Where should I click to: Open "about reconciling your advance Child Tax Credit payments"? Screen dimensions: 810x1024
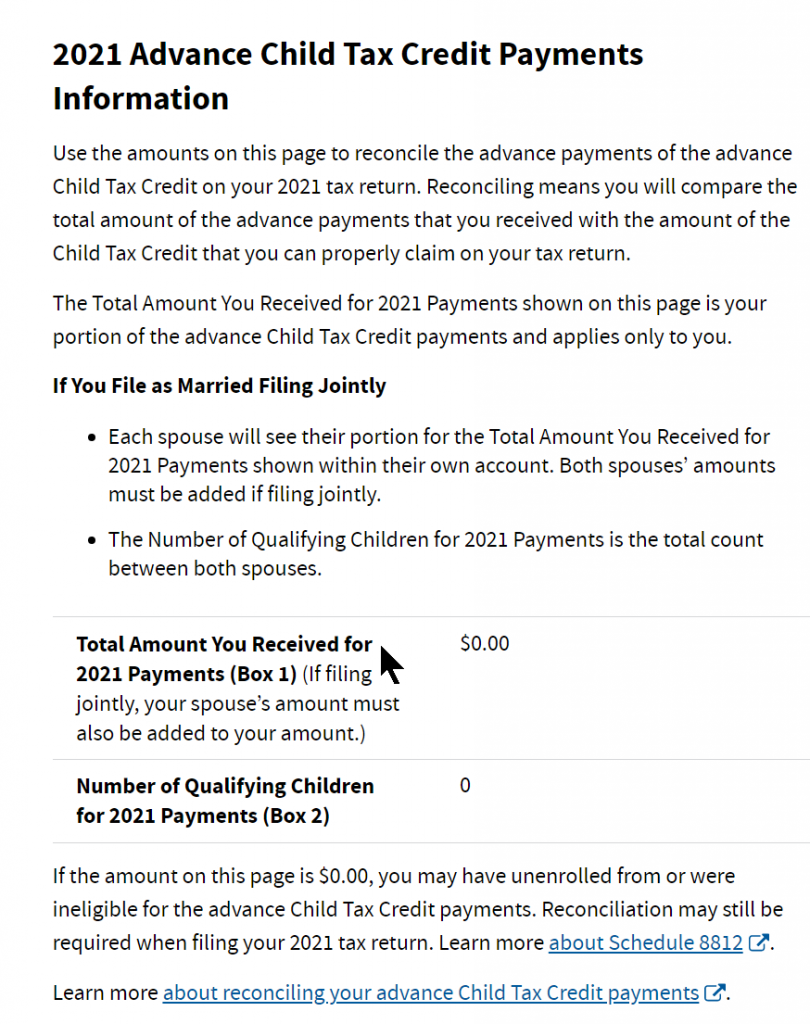point(430,993)
